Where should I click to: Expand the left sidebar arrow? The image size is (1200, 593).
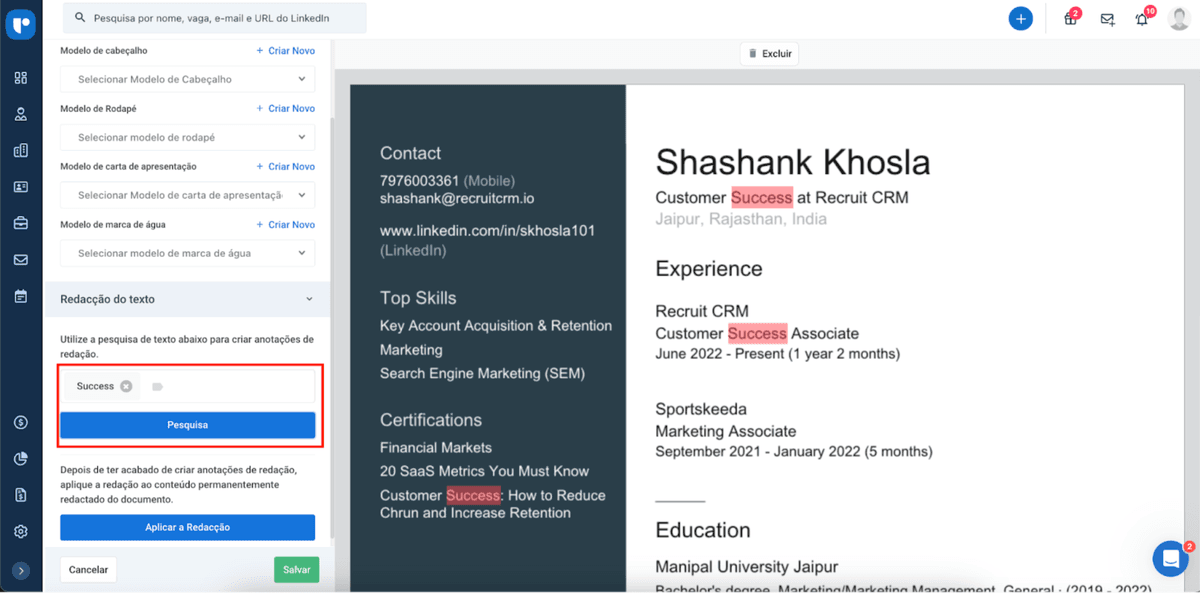point(21,570)
